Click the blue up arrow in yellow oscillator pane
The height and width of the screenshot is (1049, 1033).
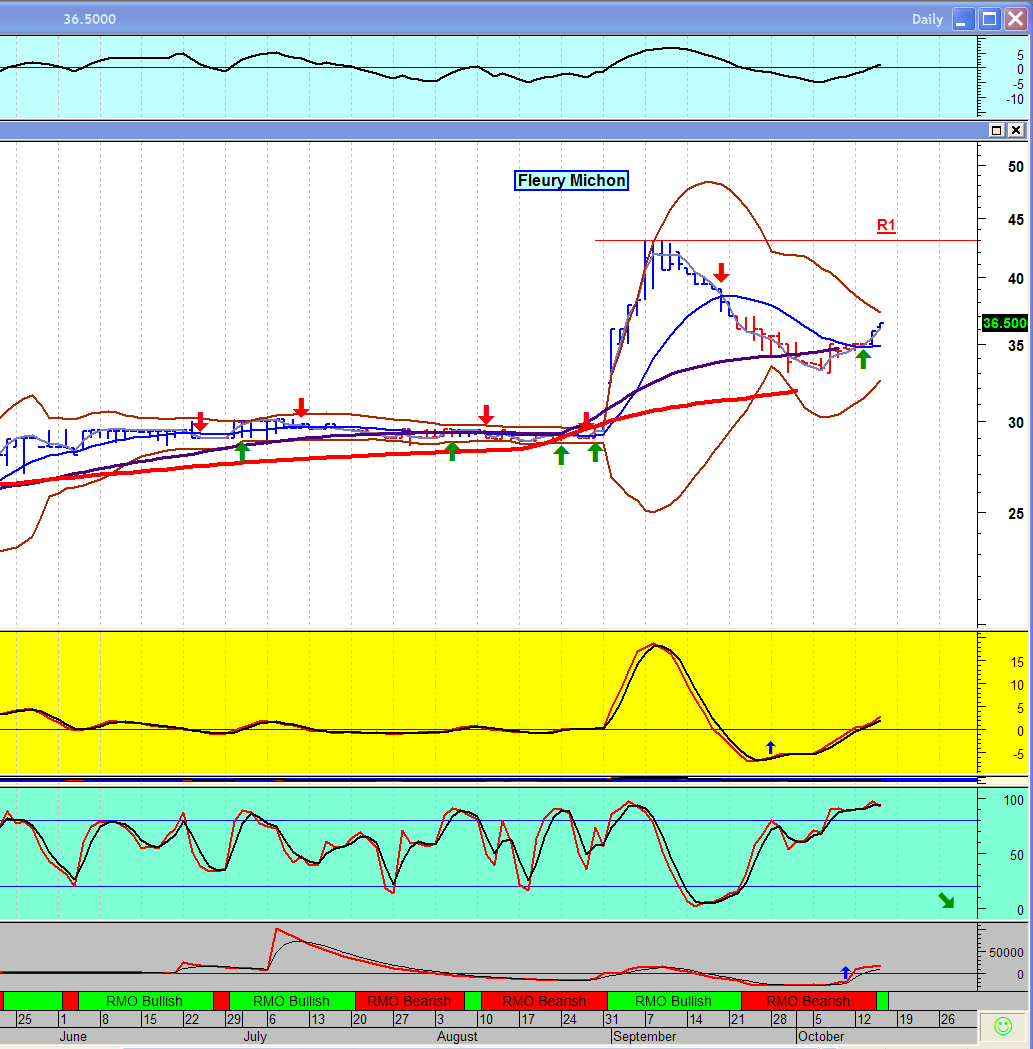pos(771,747)
